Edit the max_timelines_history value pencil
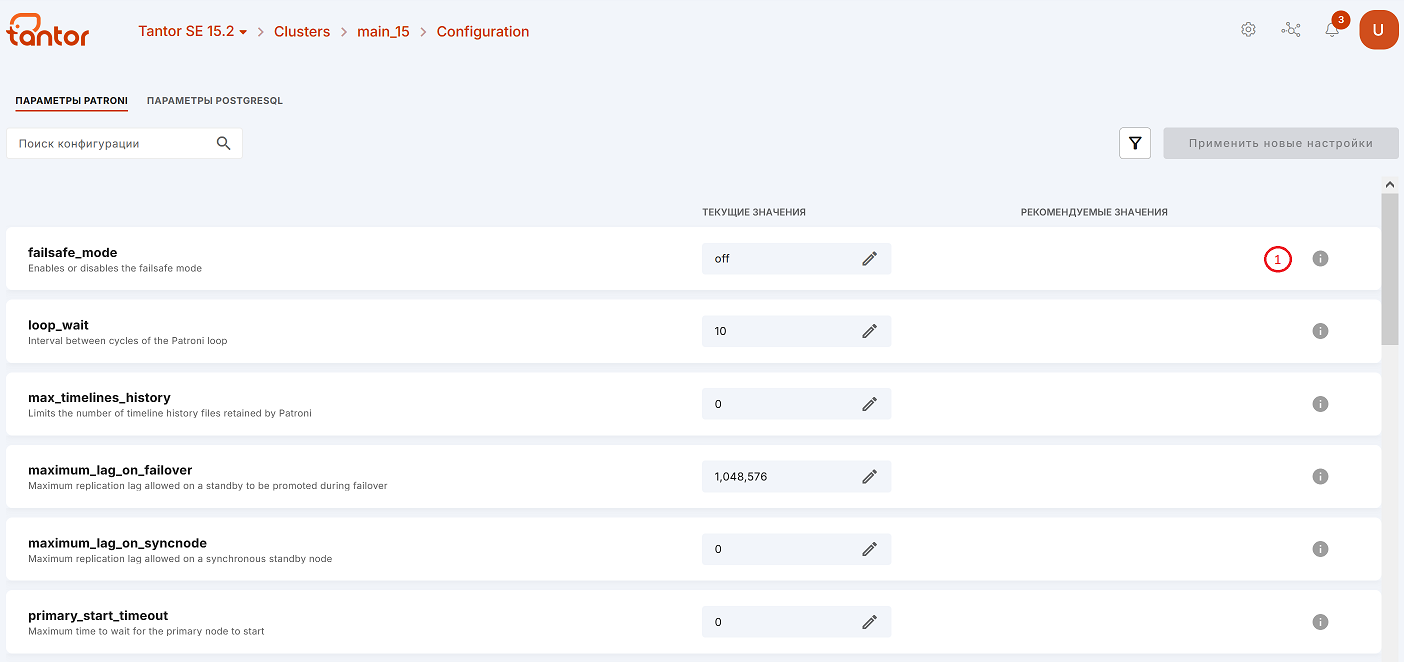1404x662 pixels. click(x=870, y=404)
